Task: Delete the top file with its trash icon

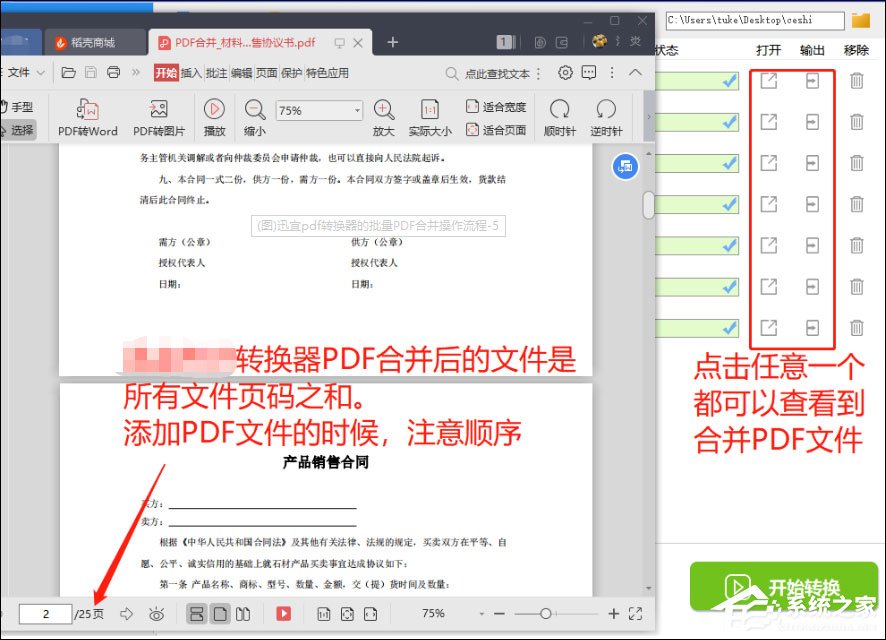Action: pyautogui.click(x=856, y=82)
